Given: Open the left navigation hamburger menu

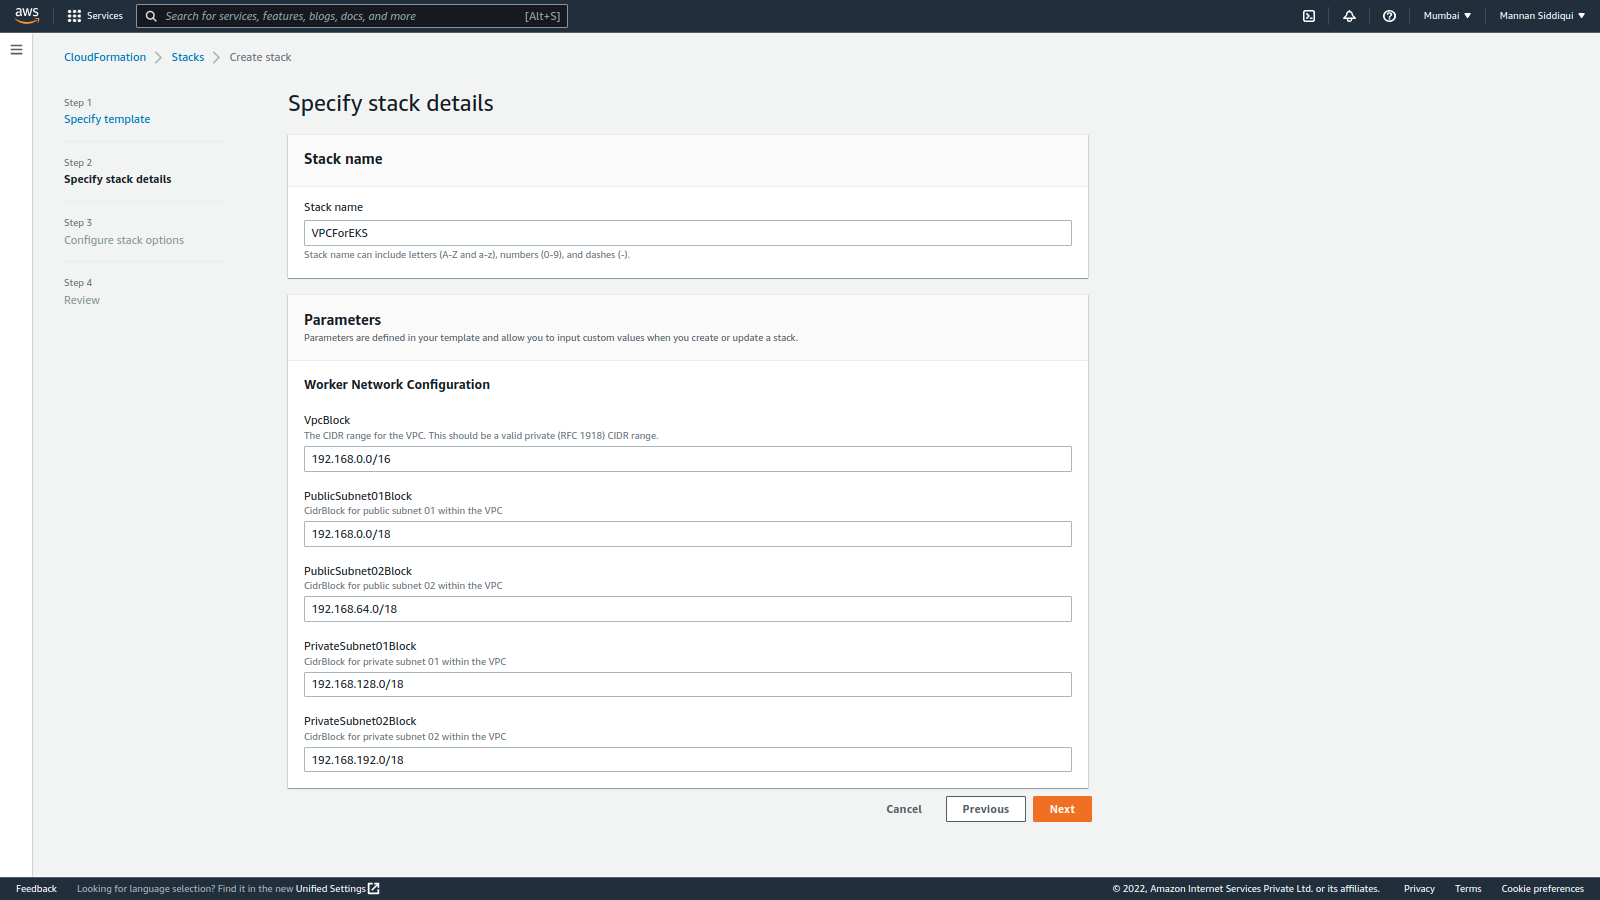Looking at the screenshot, I should pyautogui.click(x=16, y=49).
